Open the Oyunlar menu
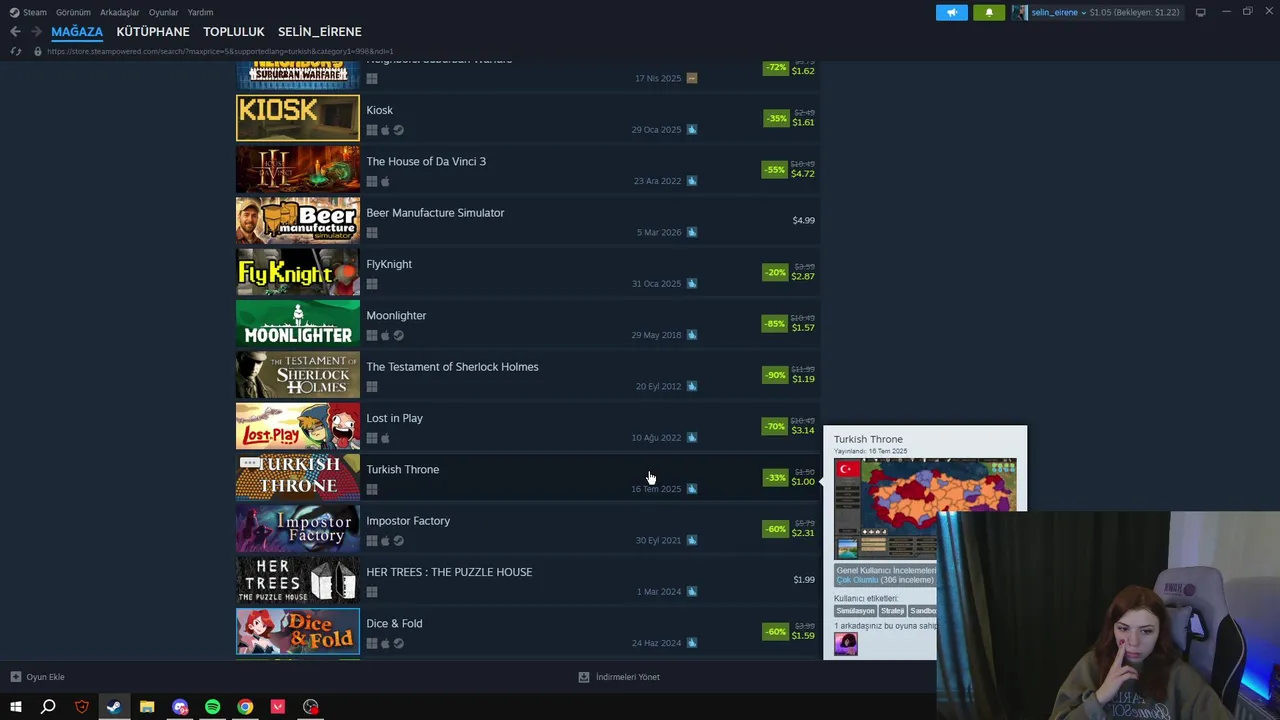The width and height of the screenshot is (1280, 720). (163, 12)
